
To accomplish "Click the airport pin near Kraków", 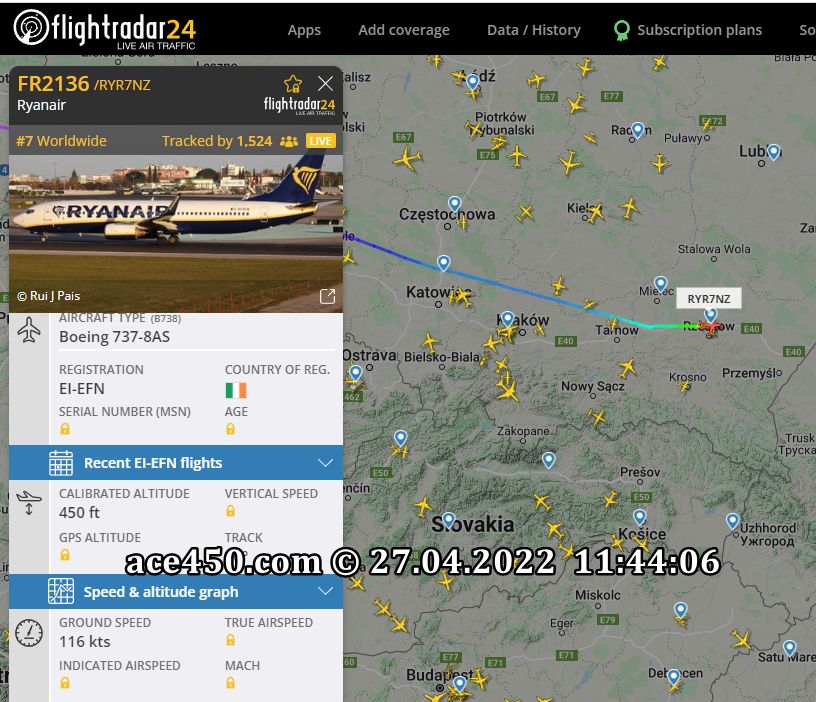I will pyautogui.click(x=507, y=319).
